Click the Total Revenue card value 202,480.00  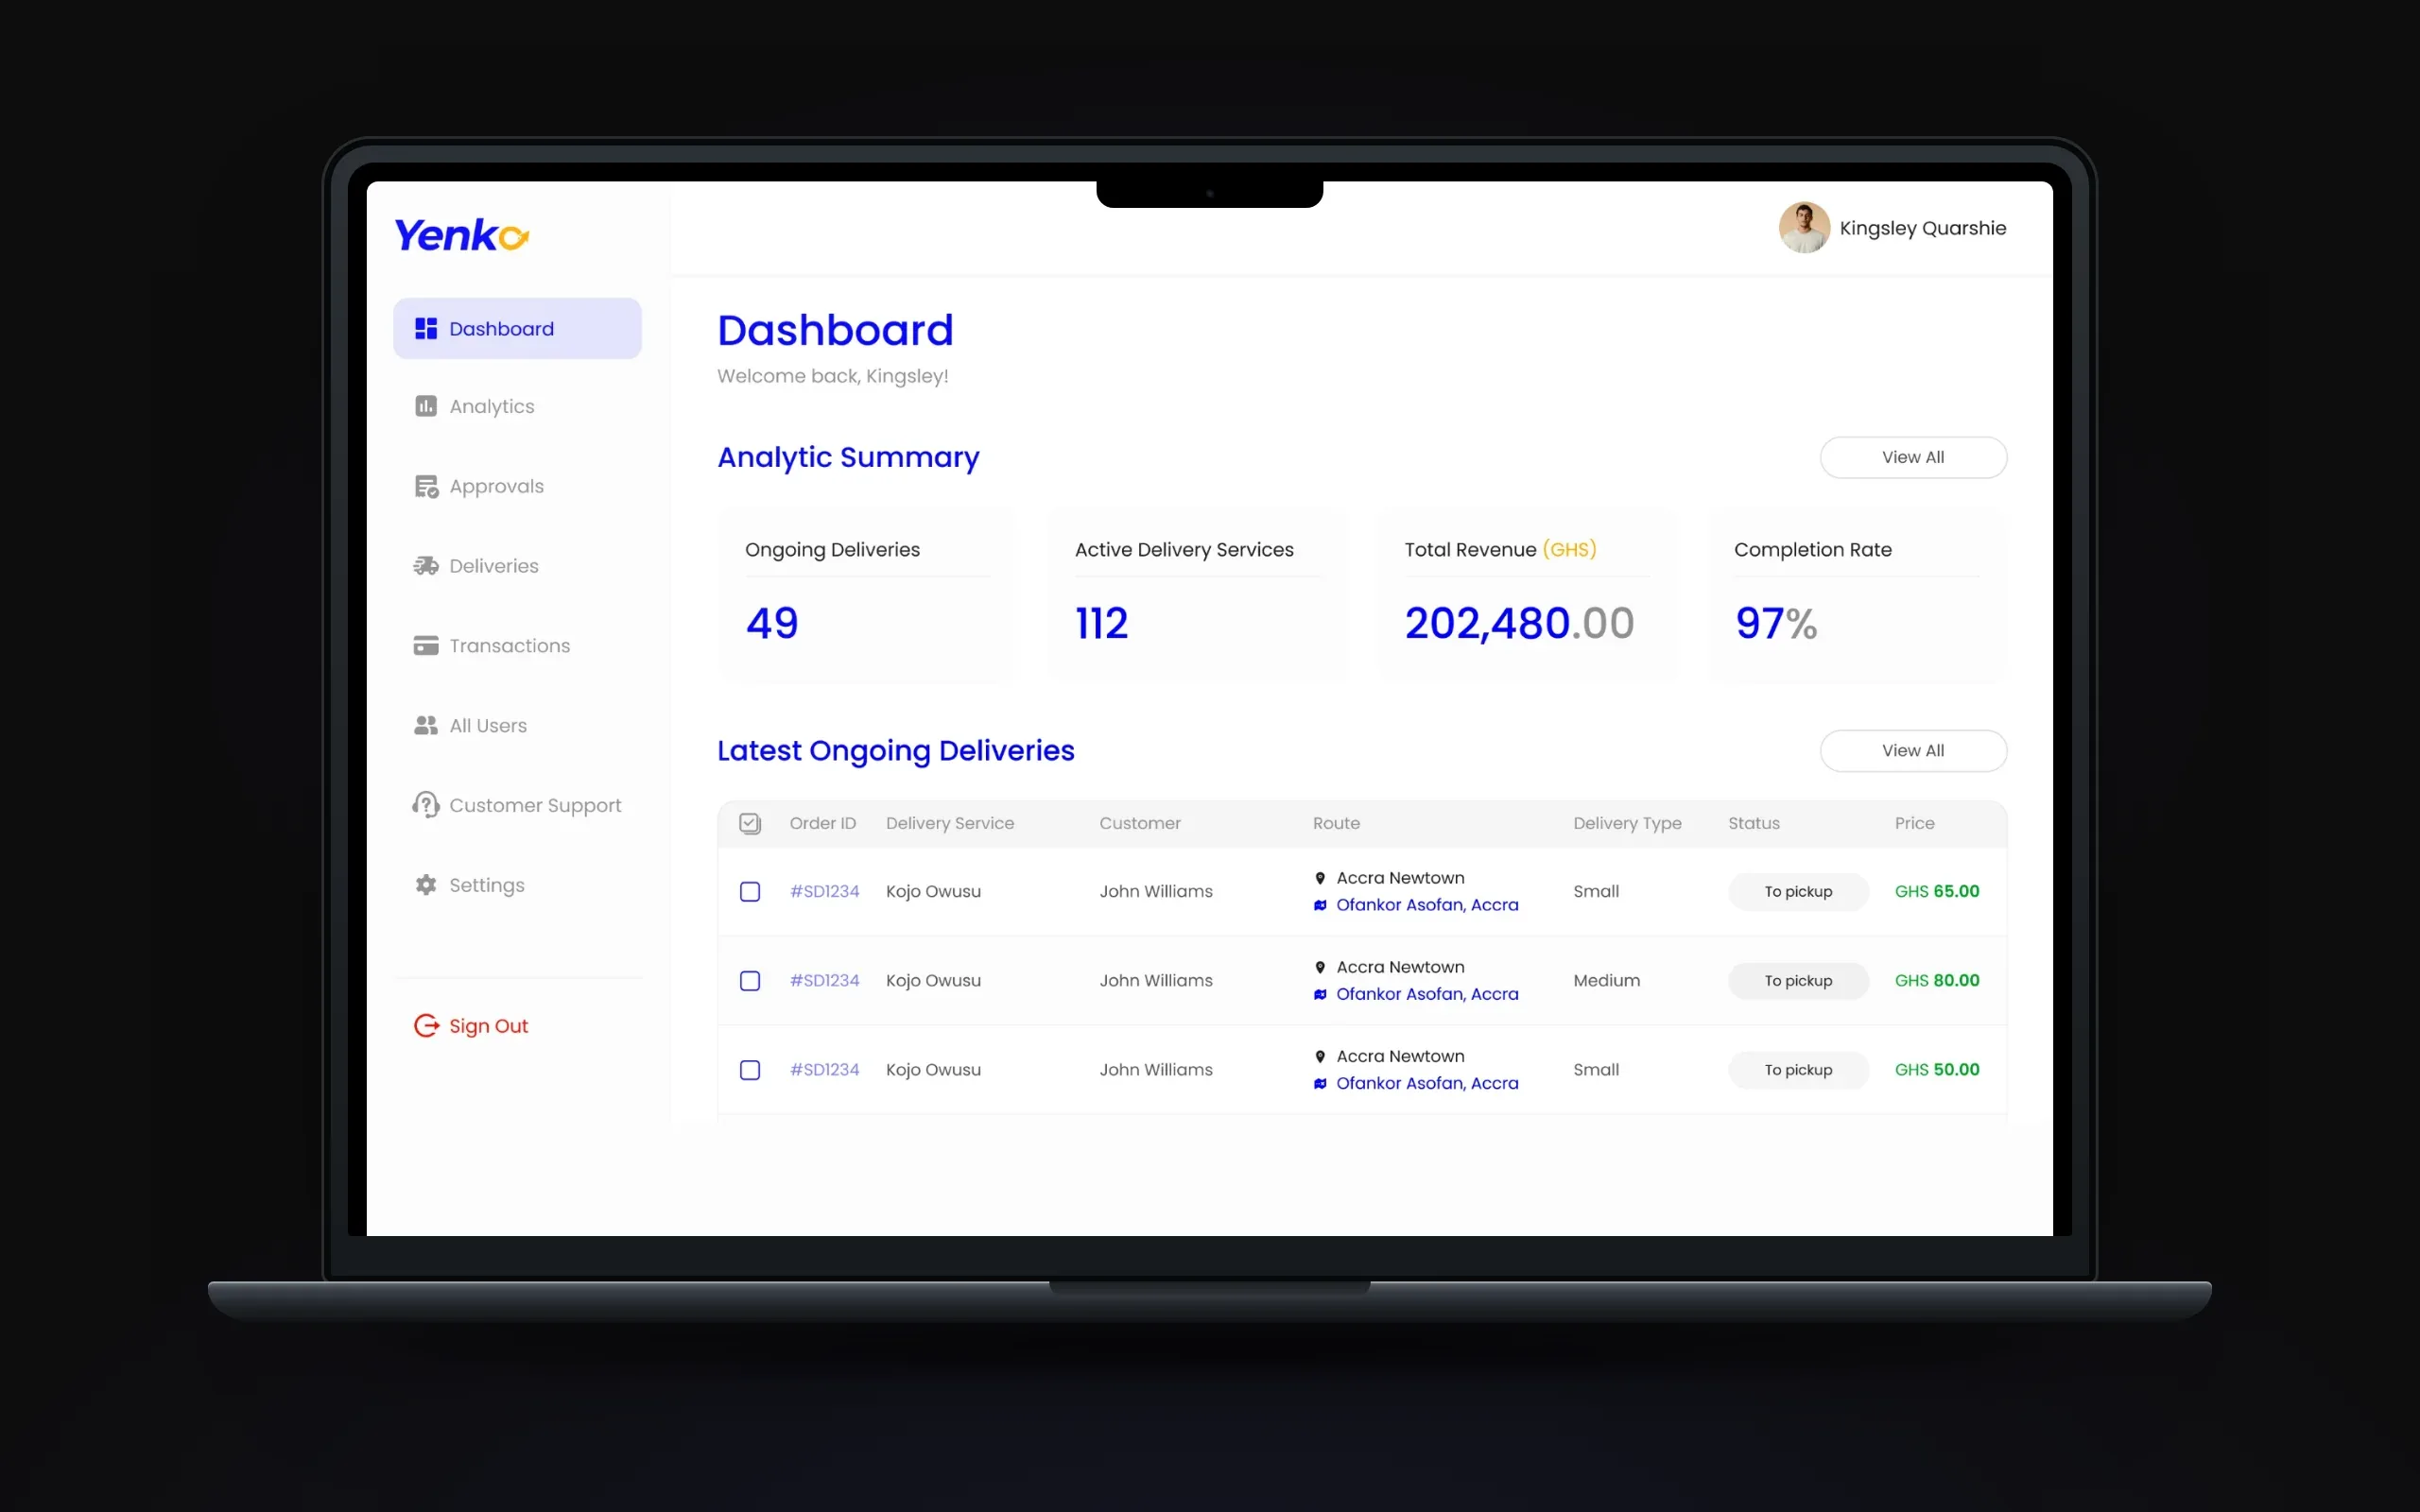tap(1519, 623)
